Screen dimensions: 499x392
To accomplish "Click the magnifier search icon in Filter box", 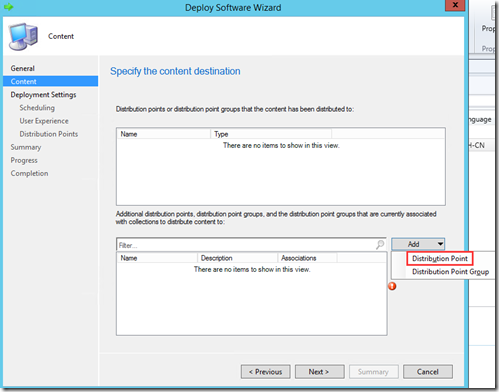I will point(380,245).
